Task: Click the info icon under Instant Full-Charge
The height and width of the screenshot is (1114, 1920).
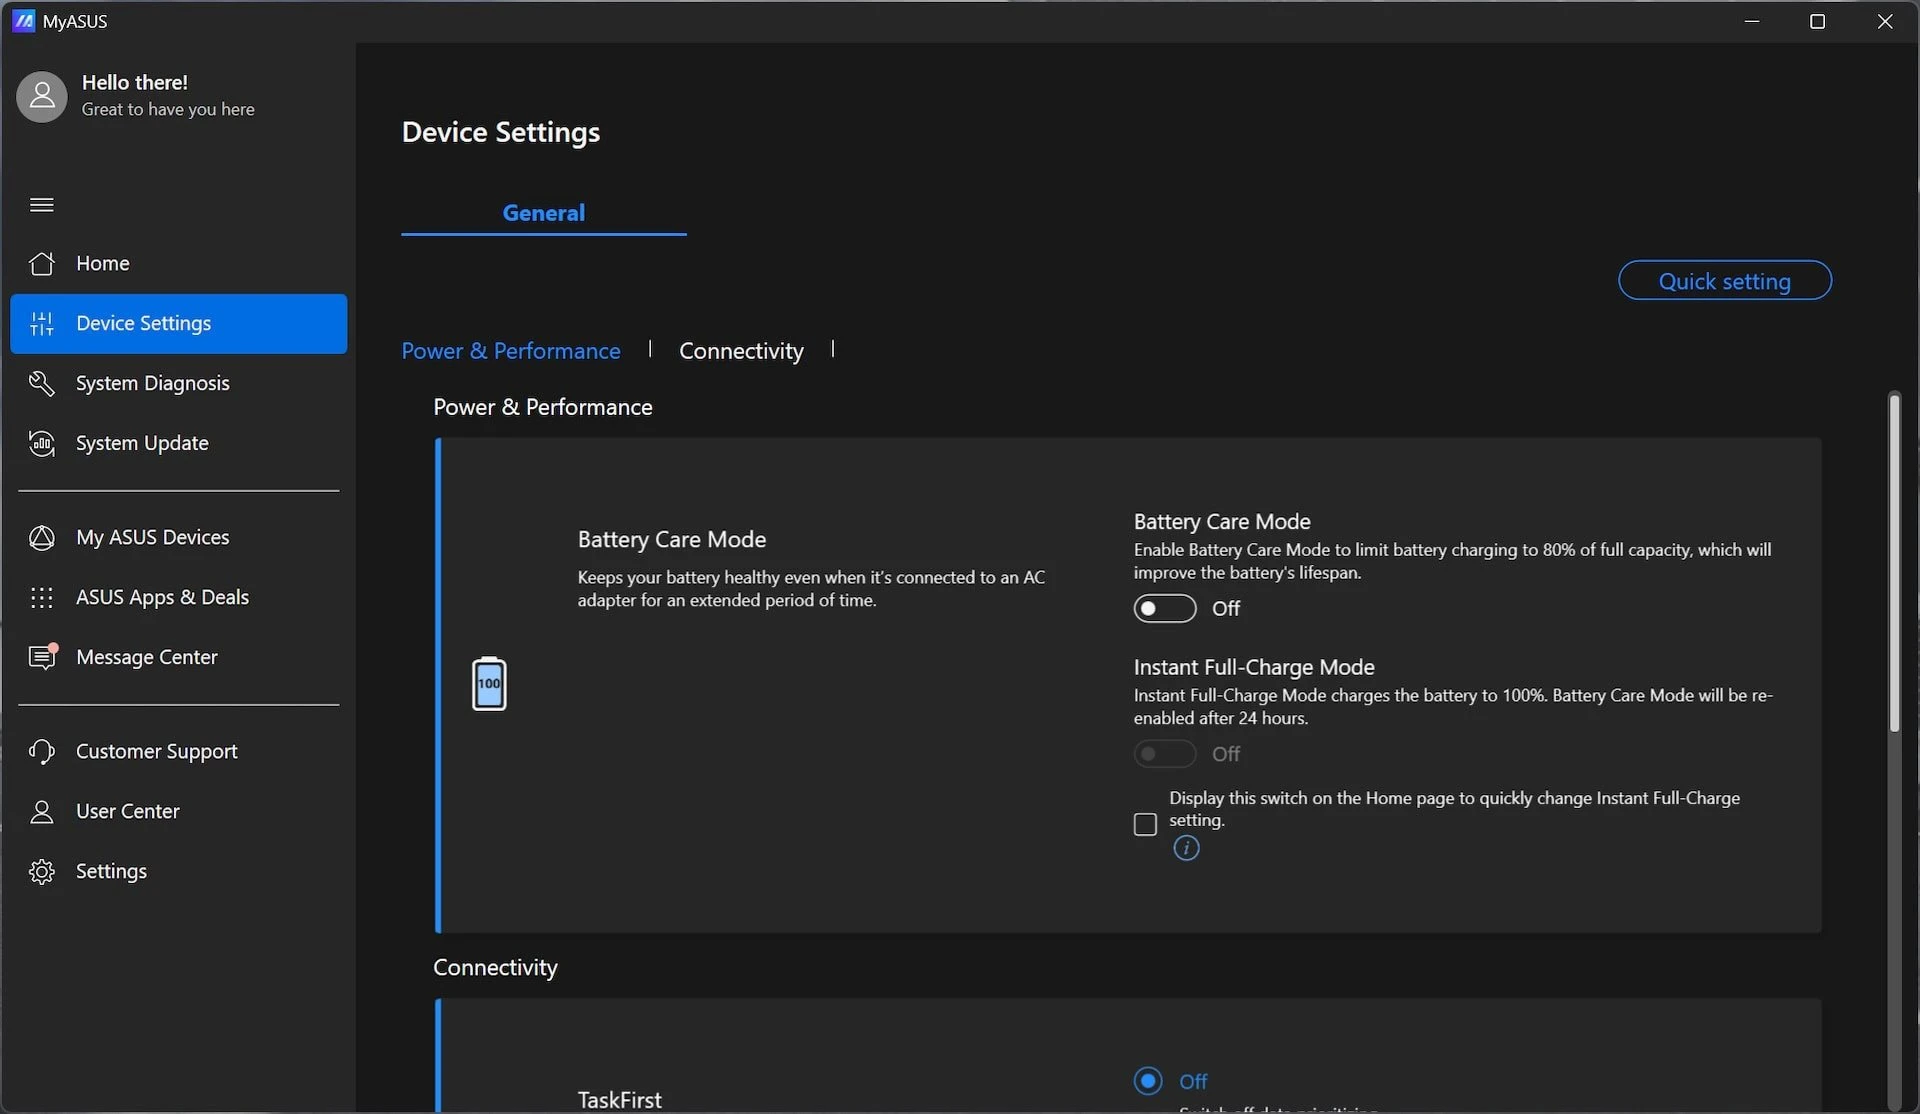Action: coord(1186,848)
